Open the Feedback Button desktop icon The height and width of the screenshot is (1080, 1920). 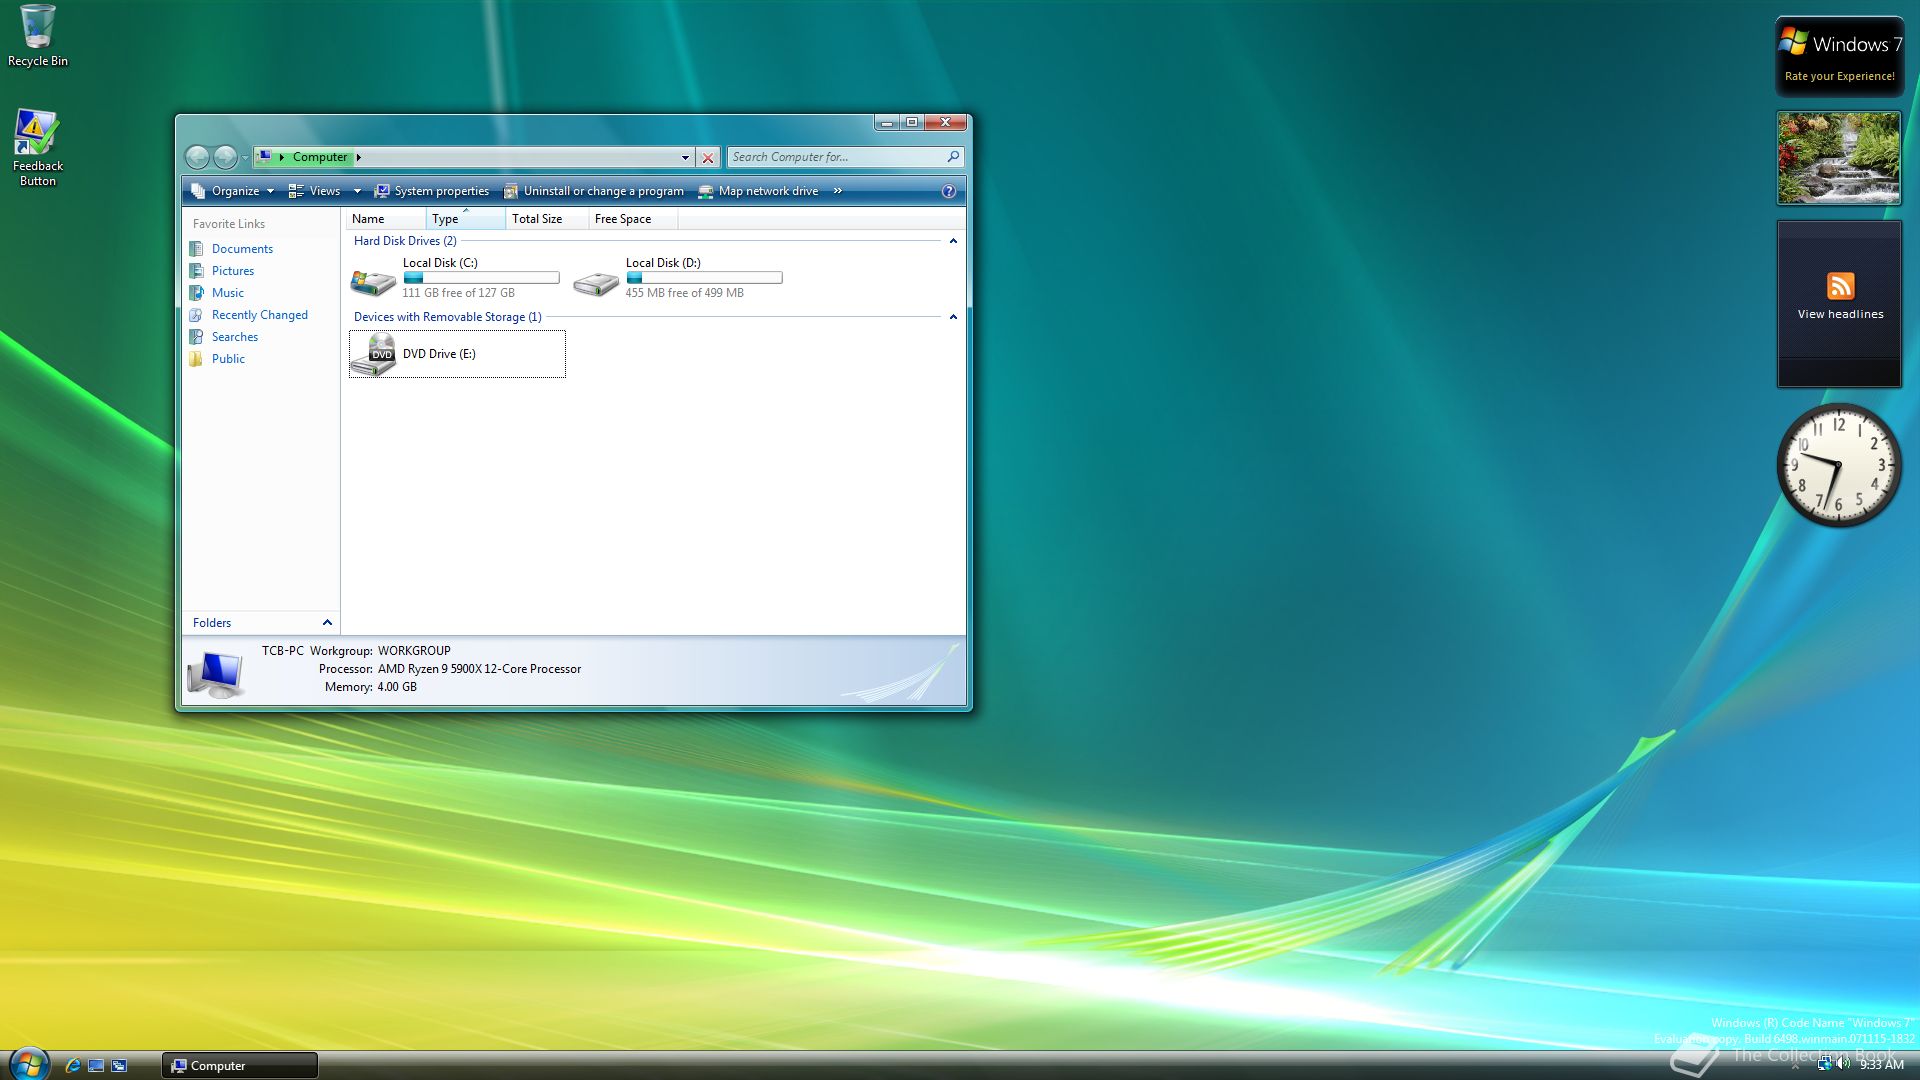click(x=37, y=147)
